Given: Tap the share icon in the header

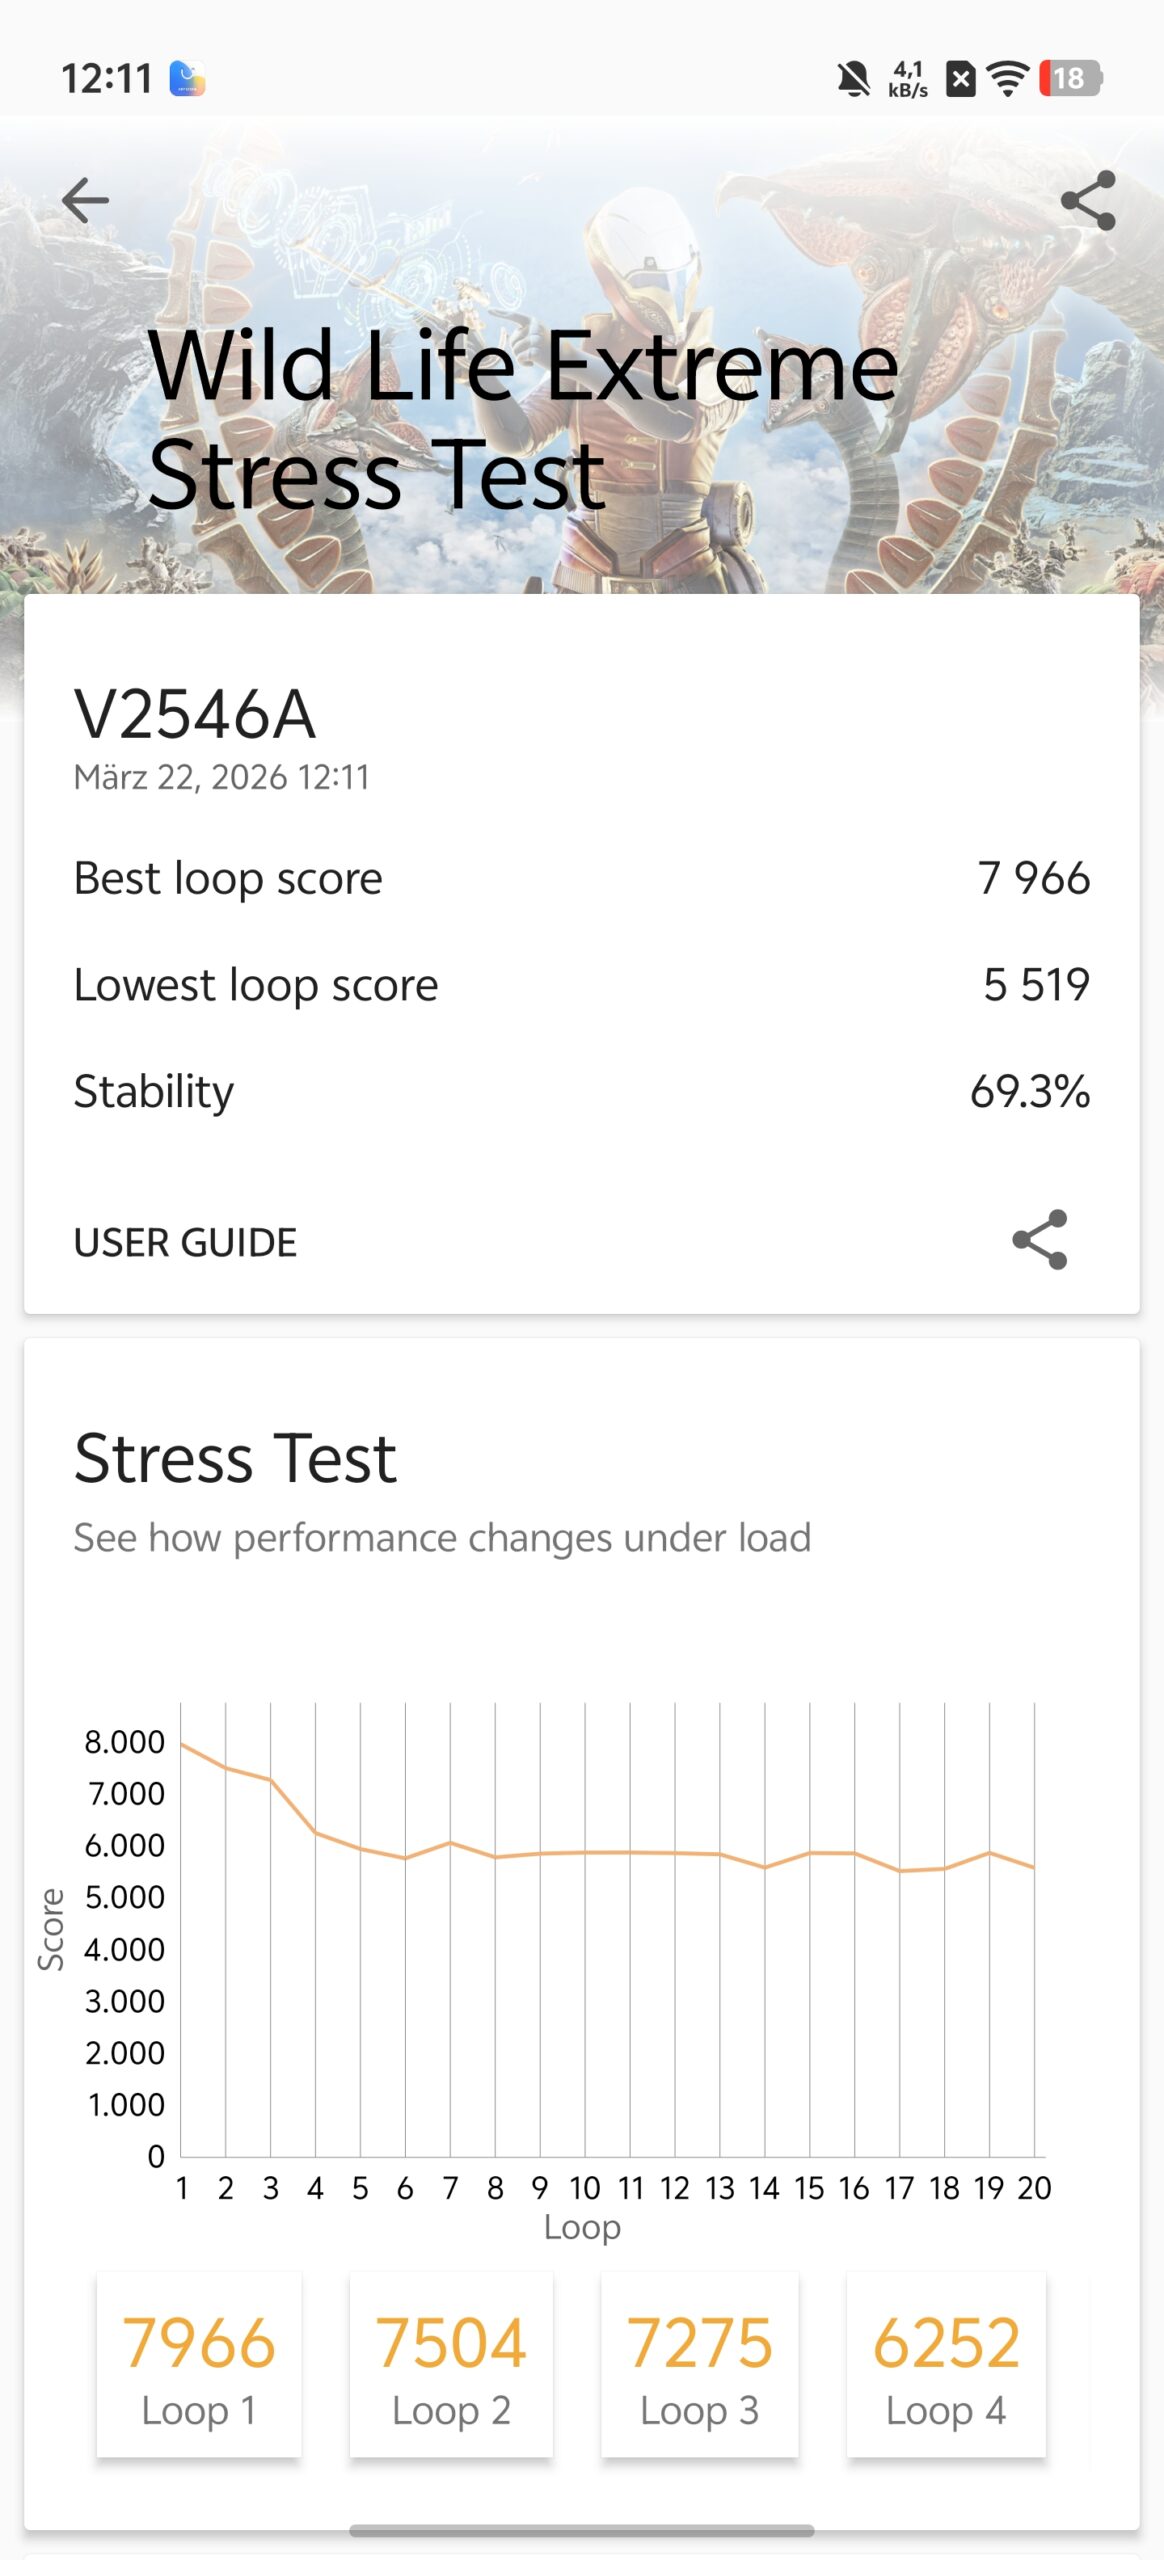Looking at the screenshot, I should (1088, 200).
